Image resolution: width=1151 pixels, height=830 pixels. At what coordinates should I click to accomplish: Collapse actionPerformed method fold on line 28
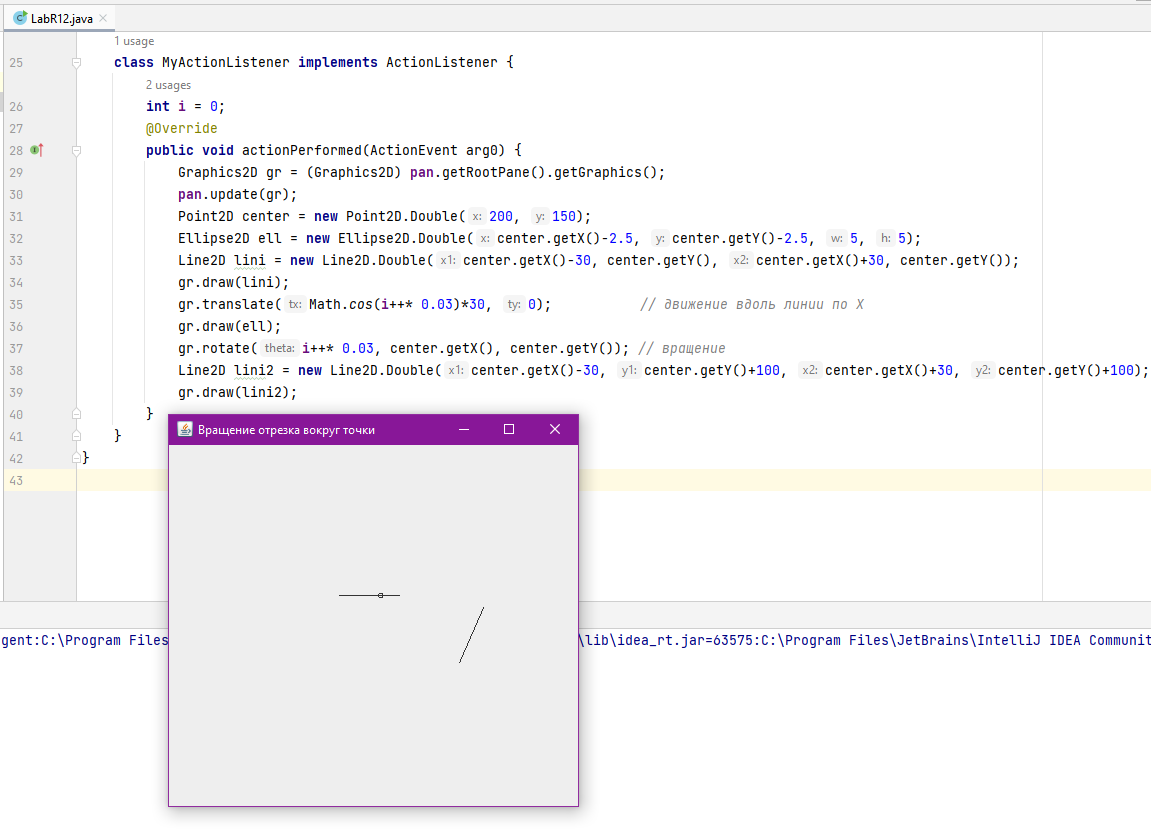(76, 150)
